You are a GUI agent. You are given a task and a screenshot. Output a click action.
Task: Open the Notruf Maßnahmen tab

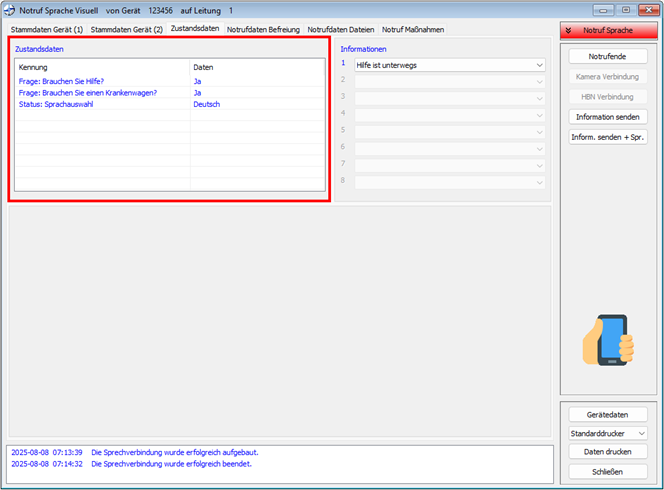click(413, 29)
